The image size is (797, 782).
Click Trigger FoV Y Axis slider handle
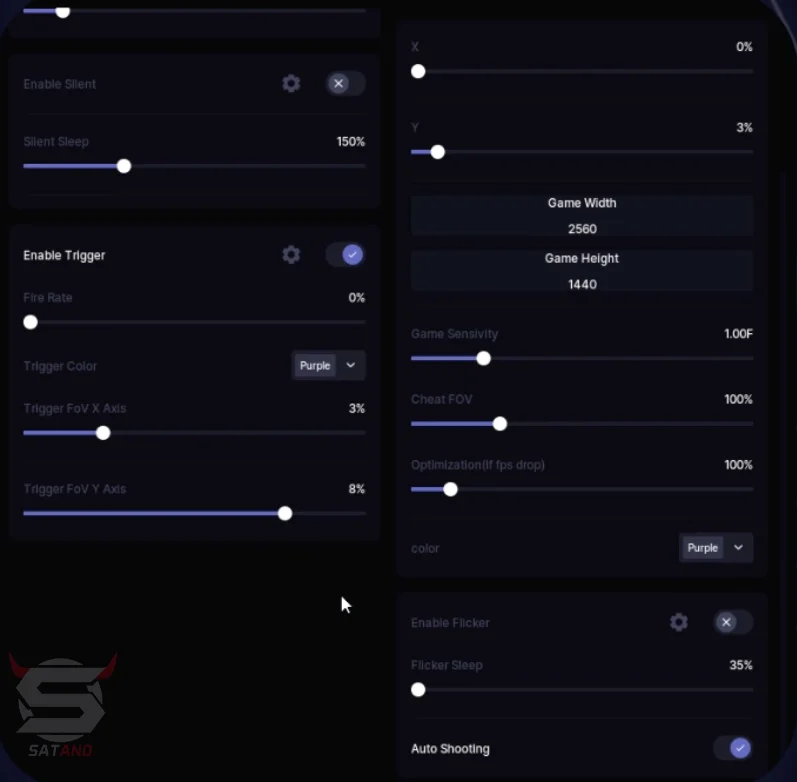tap(285, 514)
